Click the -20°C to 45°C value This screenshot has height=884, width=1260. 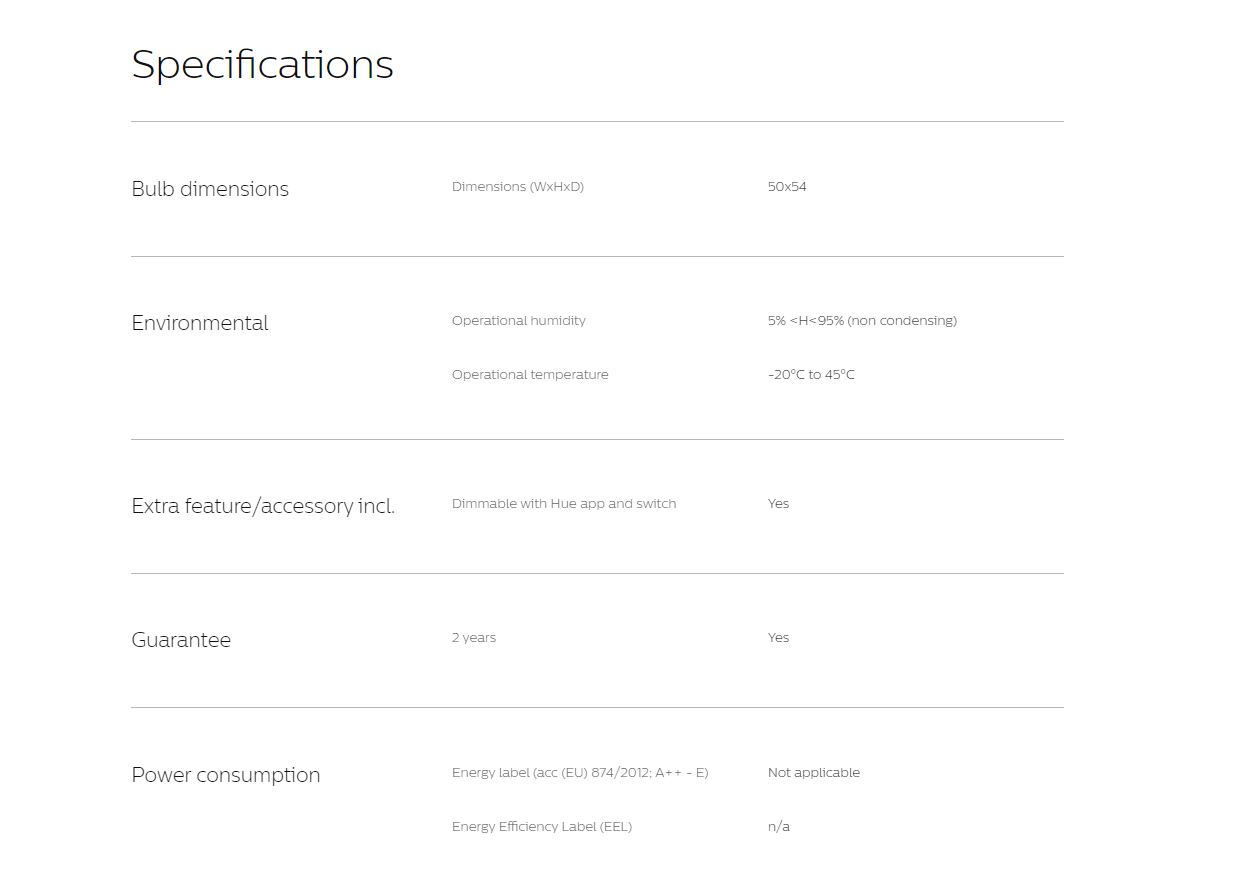point(811,375)
